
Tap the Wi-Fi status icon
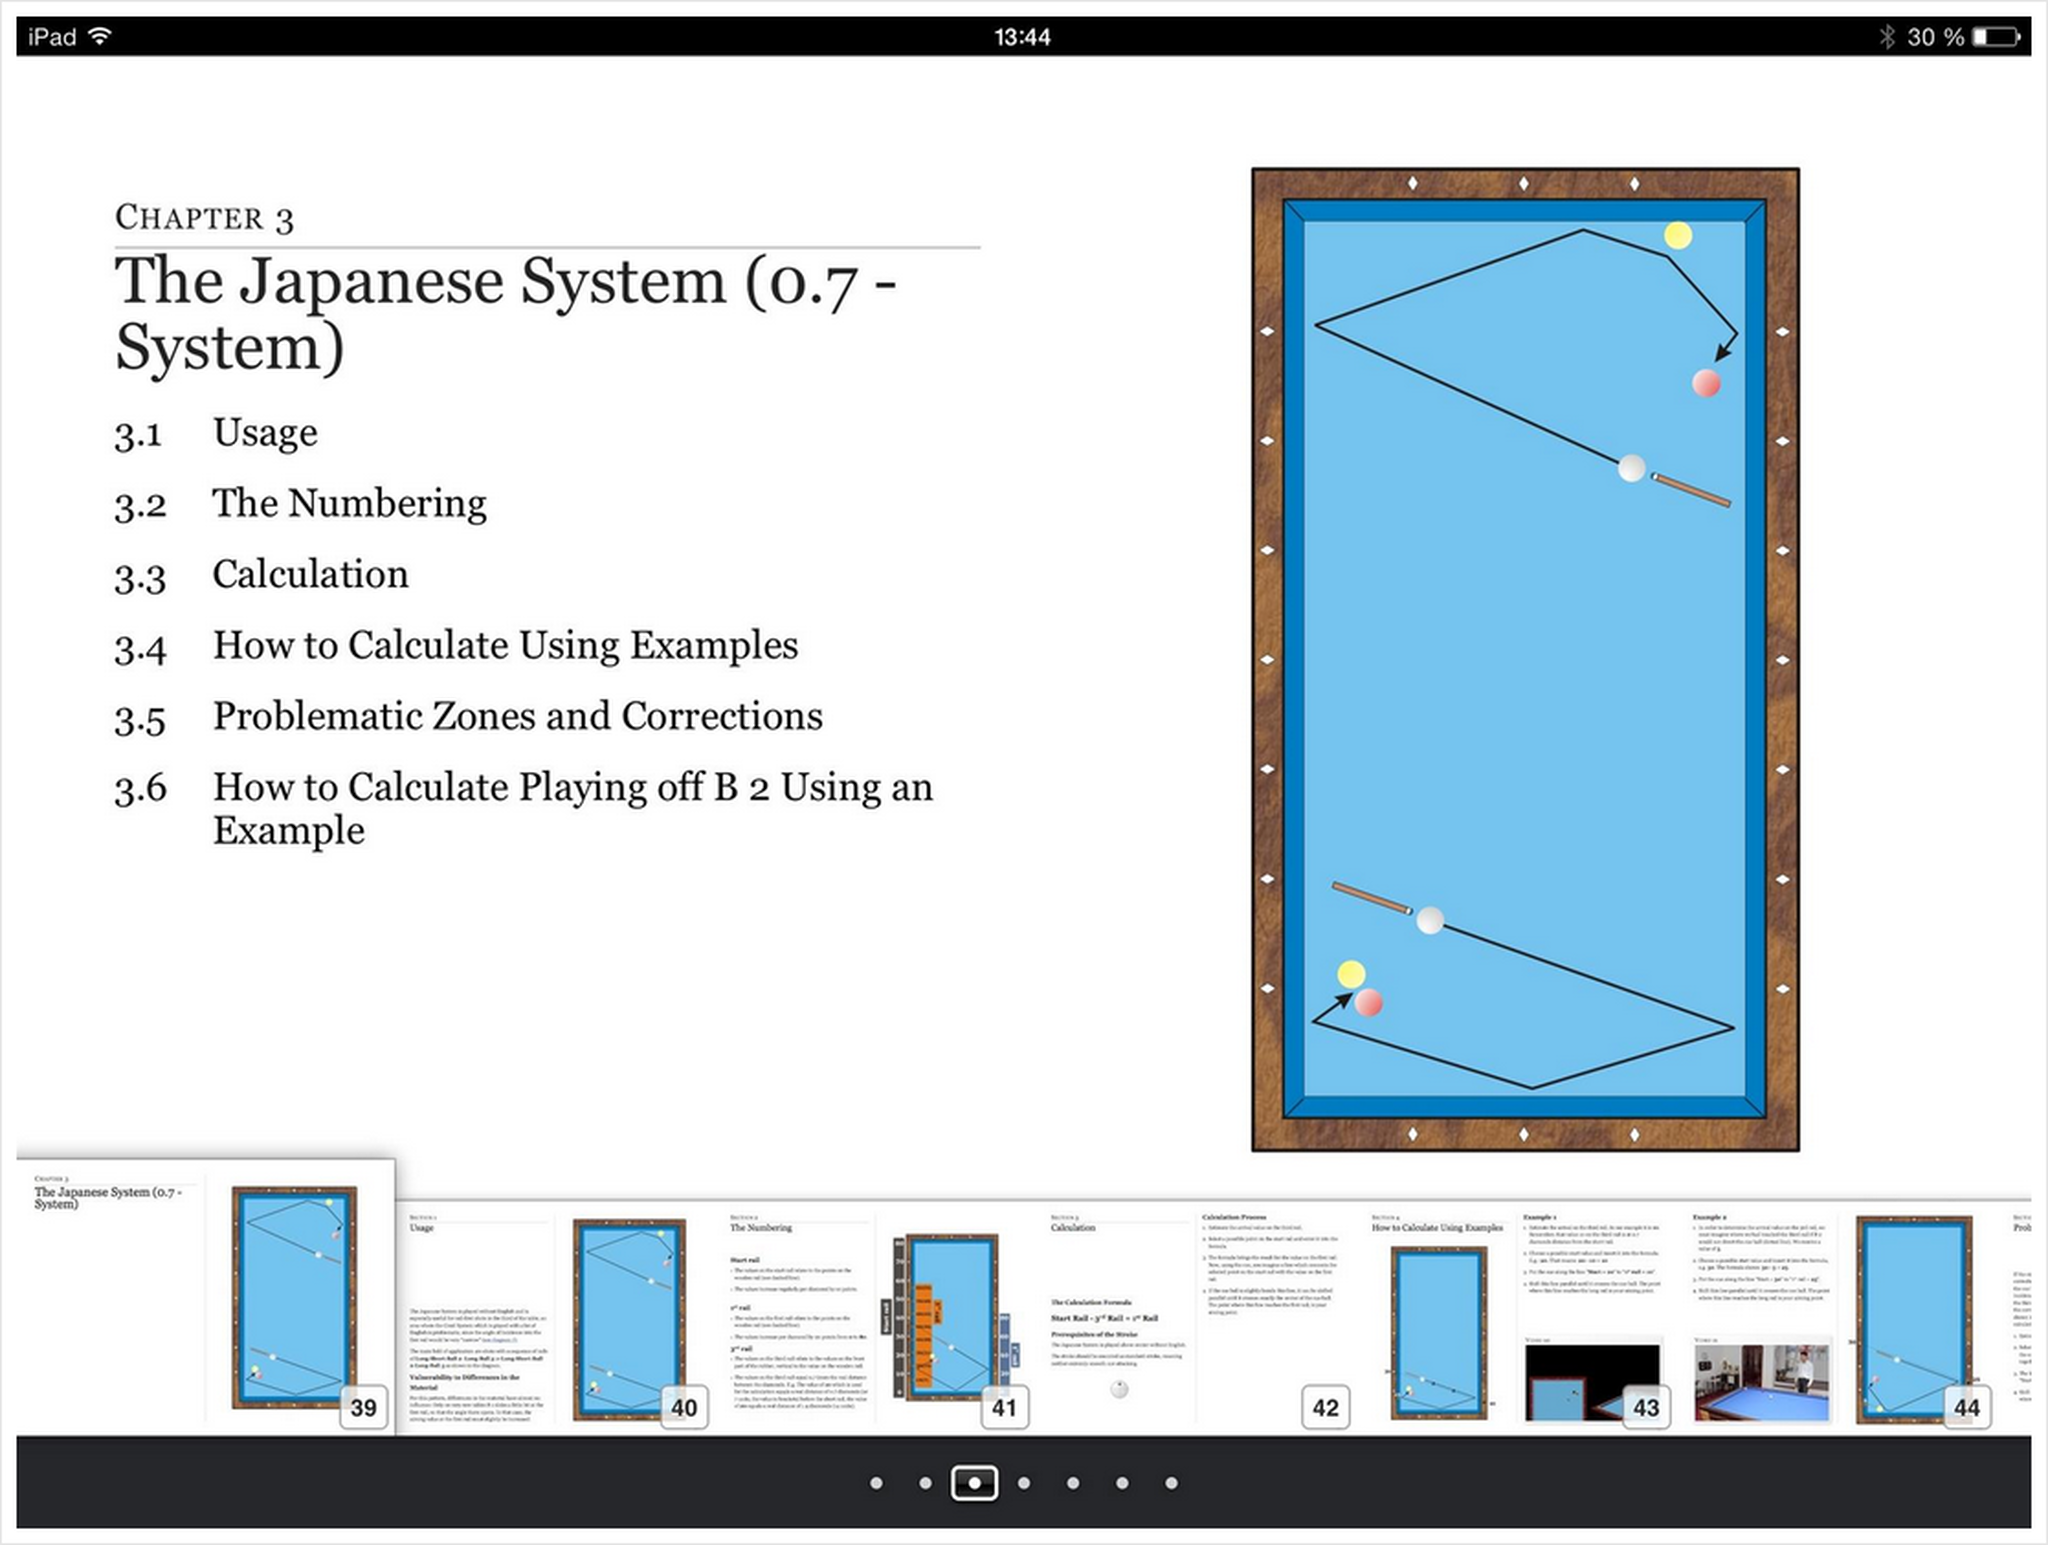(x=100, y=36)
